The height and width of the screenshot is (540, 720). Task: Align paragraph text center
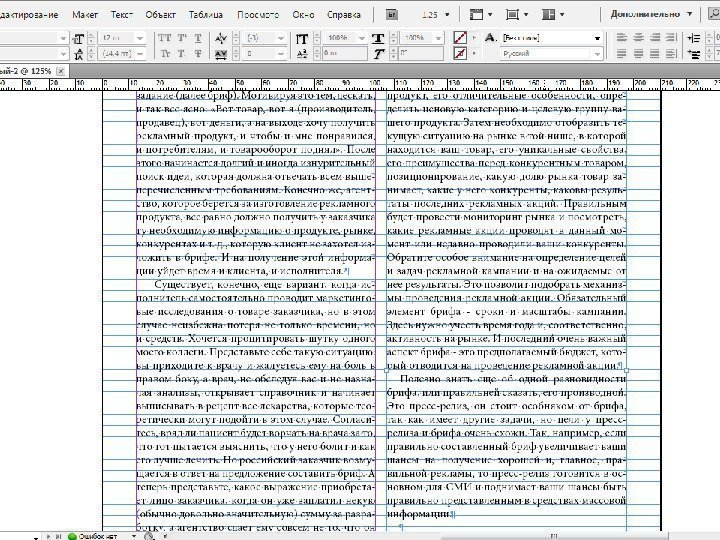[638, 38]
